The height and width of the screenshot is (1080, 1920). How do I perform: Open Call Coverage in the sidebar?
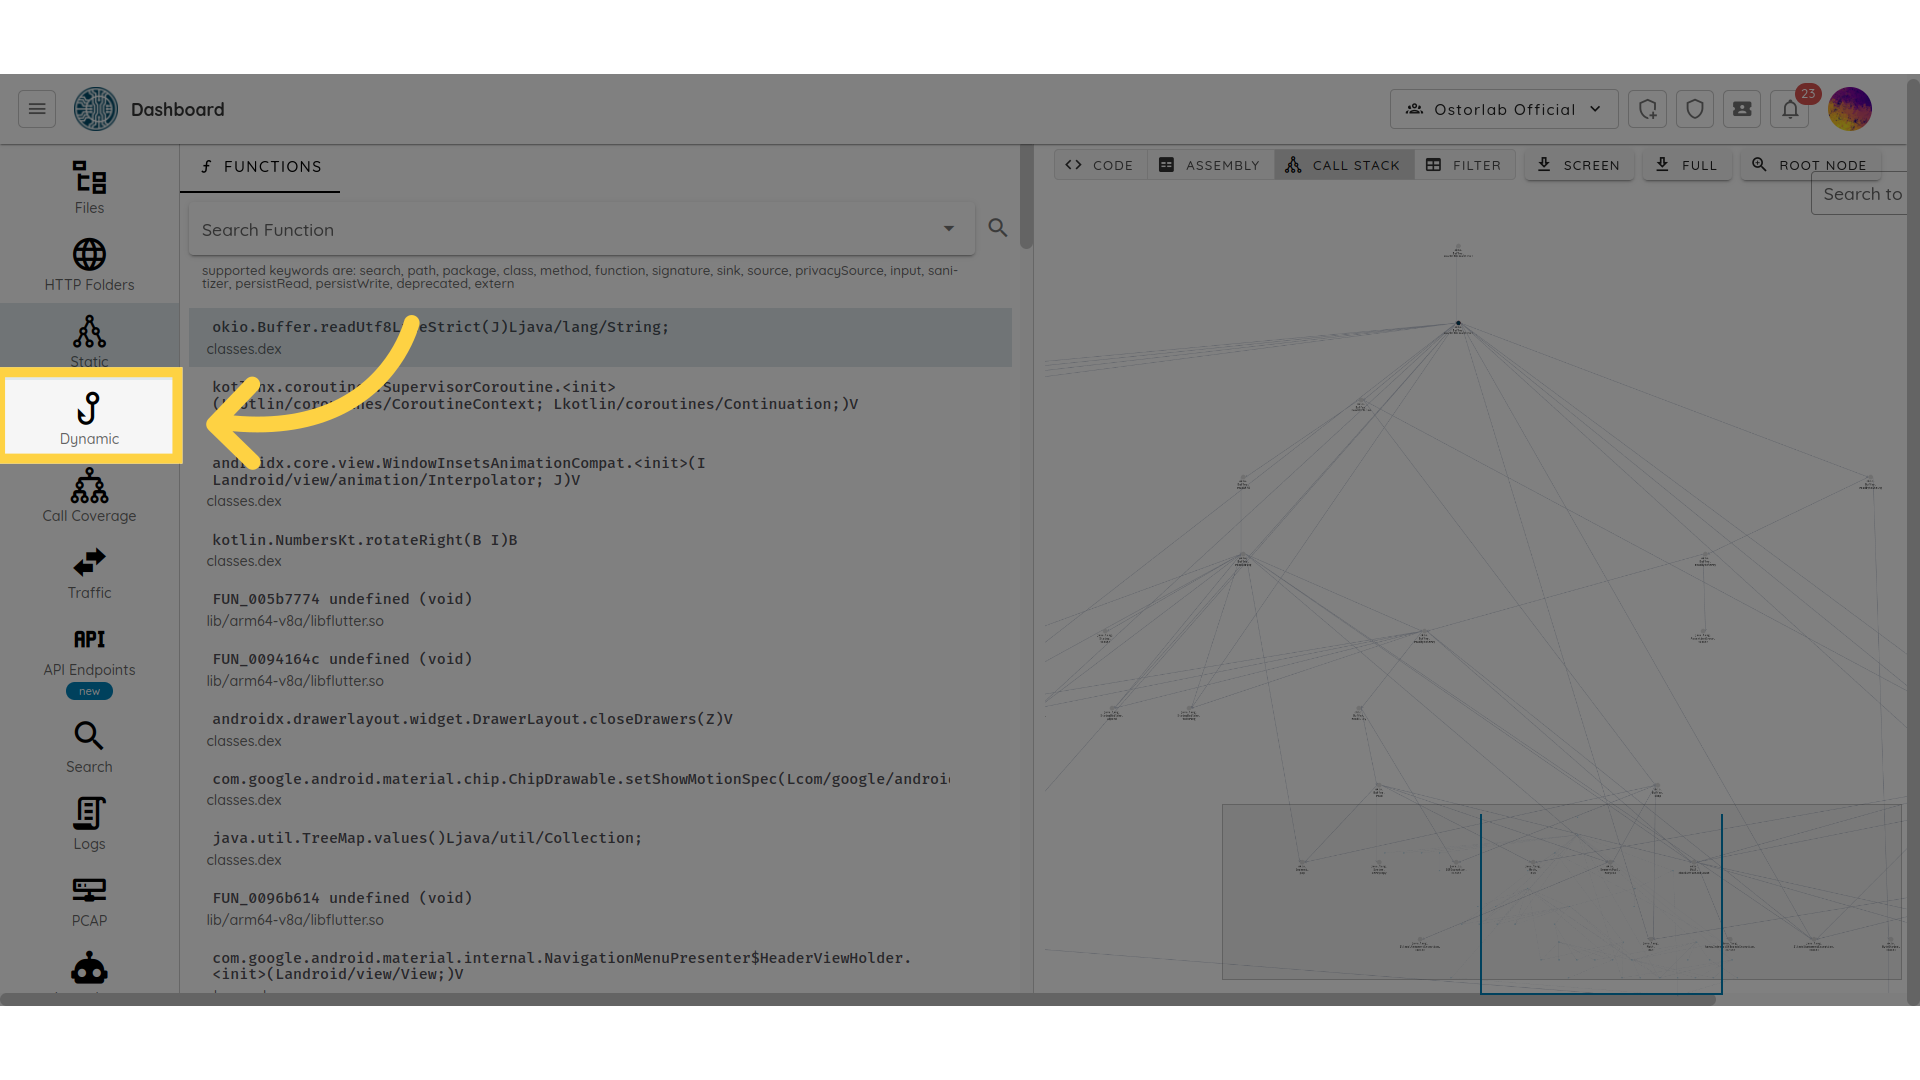pyautogui.click(x=89, y=496)
